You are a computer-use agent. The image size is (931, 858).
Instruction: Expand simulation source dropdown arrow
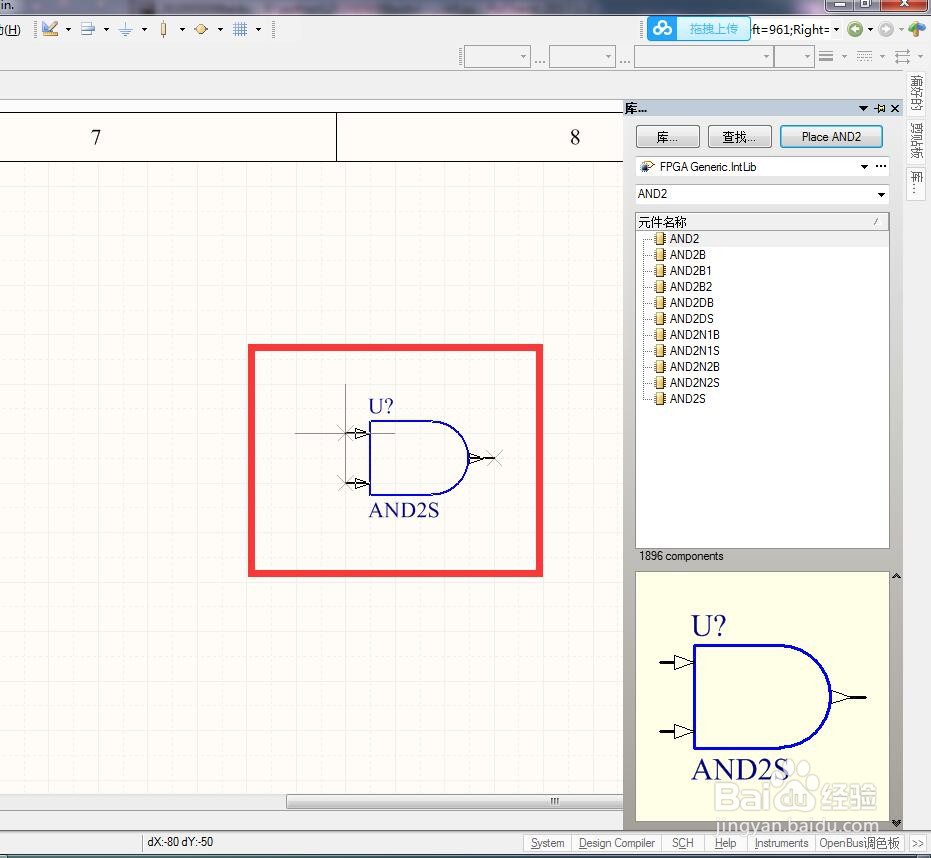[x=220, y=29]
